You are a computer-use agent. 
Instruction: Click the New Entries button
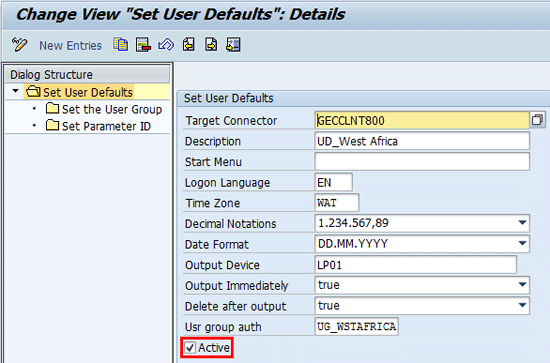click(70, 45)
